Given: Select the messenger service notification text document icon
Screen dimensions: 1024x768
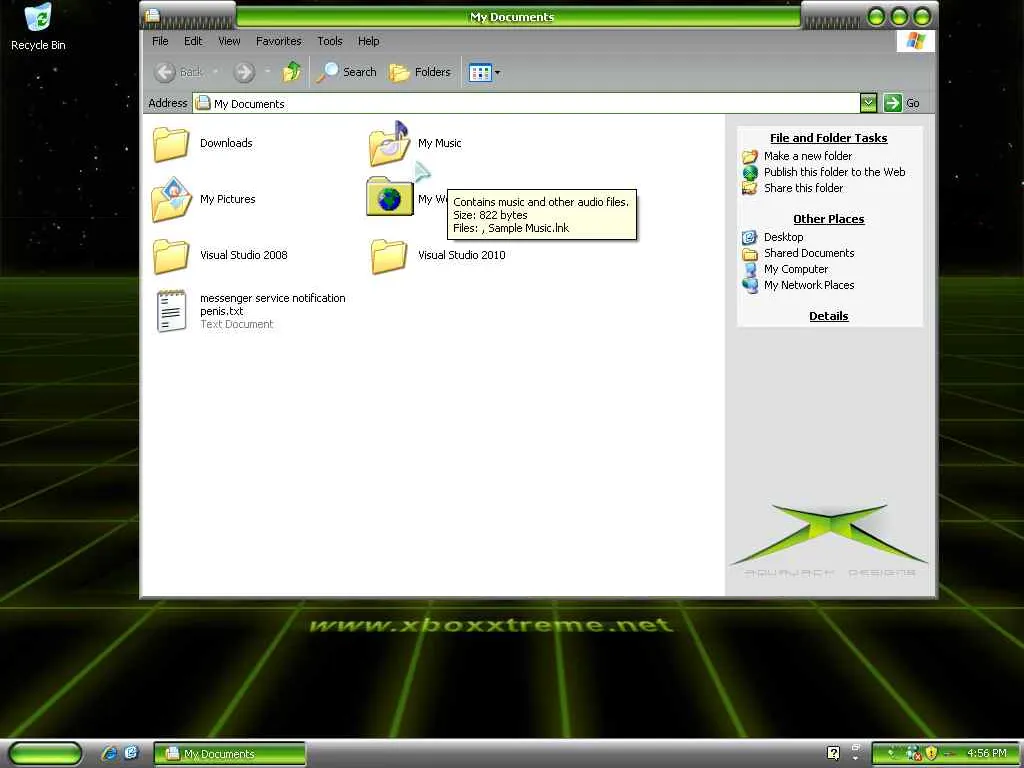Looking at the screenshot, I should coord(171,311).
